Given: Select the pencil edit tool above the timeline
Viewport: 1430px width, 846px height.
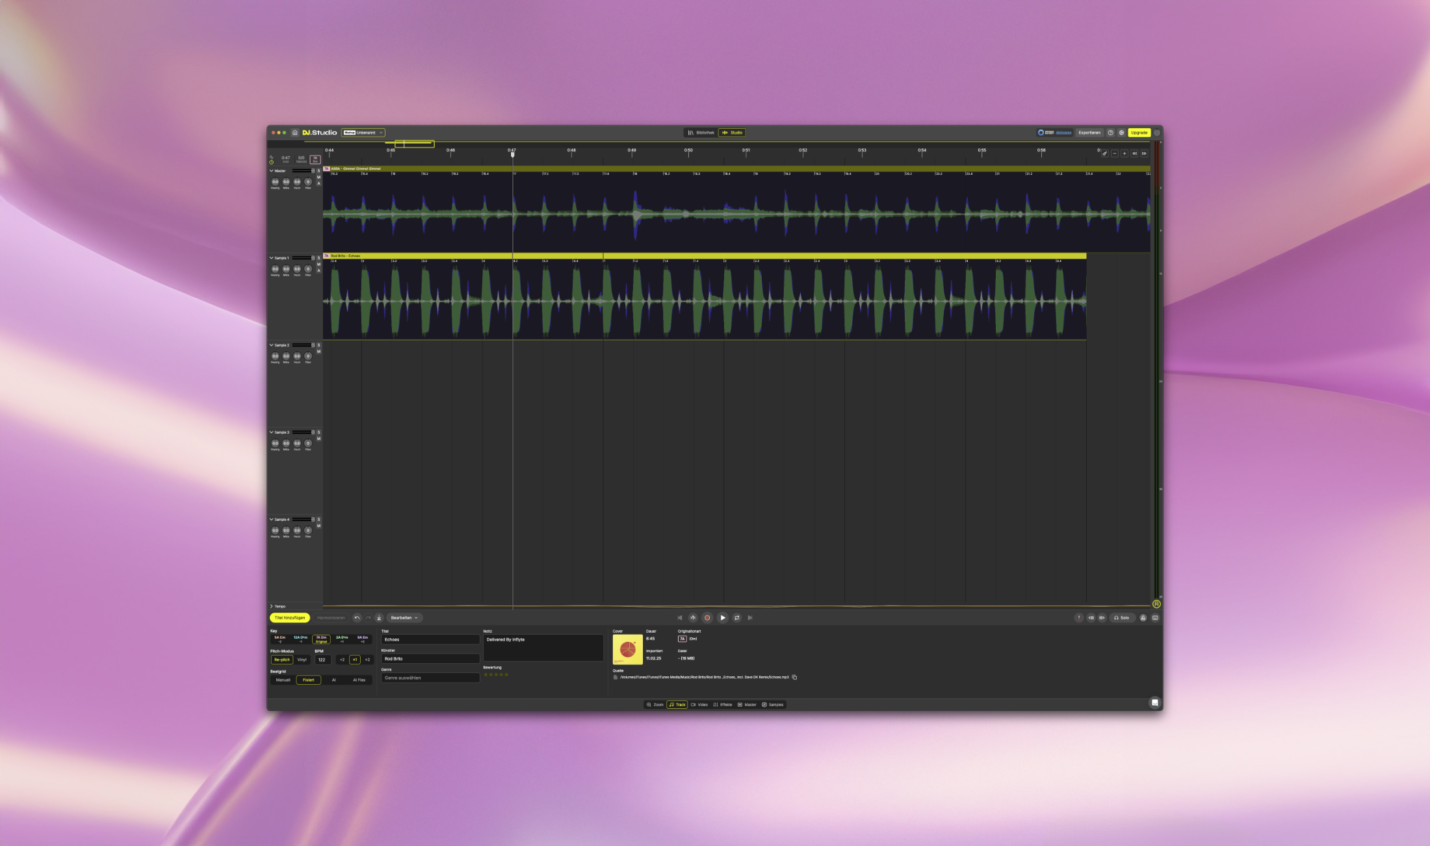Looking at the screenshot, I should pos(1105,154).
